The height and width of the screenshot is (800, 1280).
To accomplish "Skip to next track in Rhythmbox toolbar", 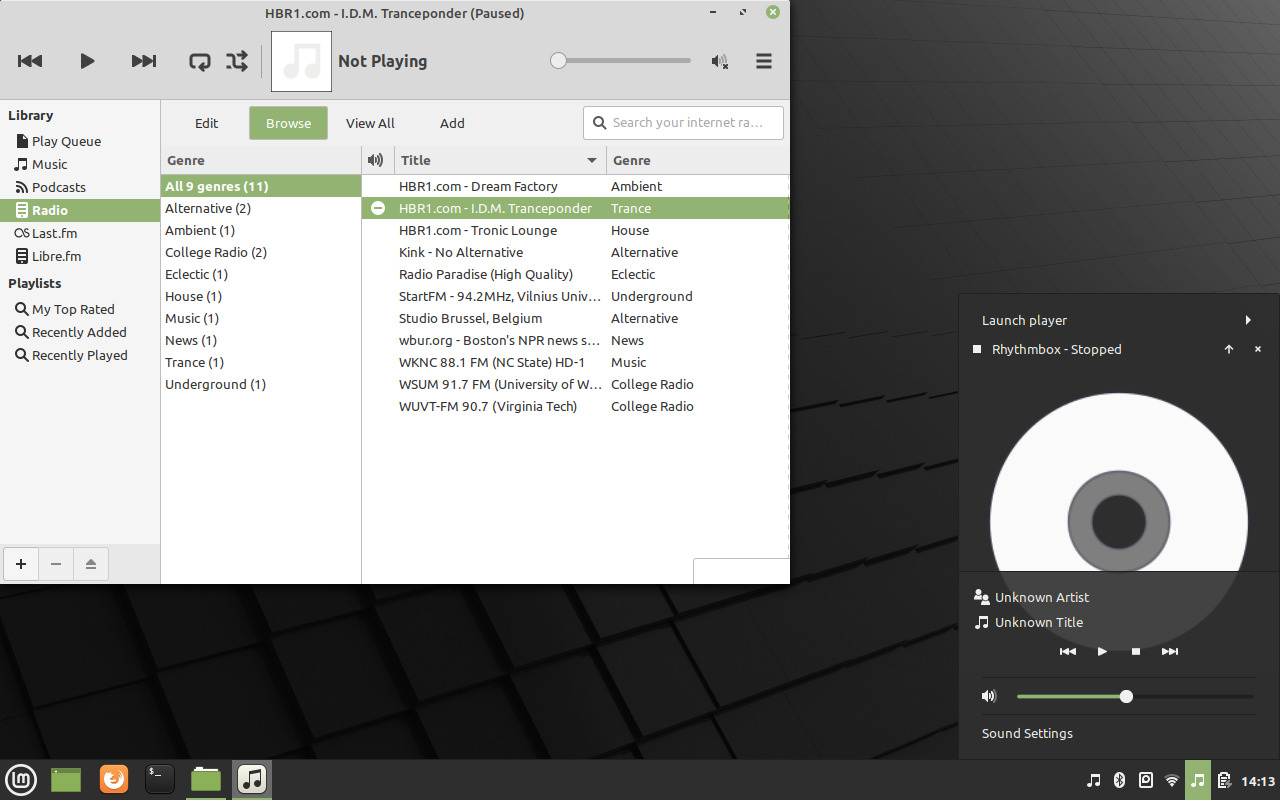I will pyautogui.click(x=144, y=61).
